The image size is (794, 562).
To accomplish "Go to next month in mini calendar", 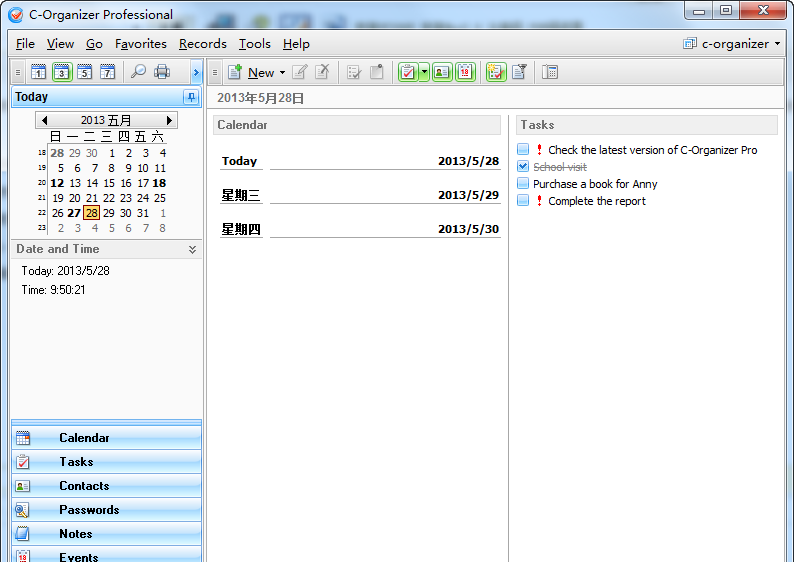I will [169, 120].
